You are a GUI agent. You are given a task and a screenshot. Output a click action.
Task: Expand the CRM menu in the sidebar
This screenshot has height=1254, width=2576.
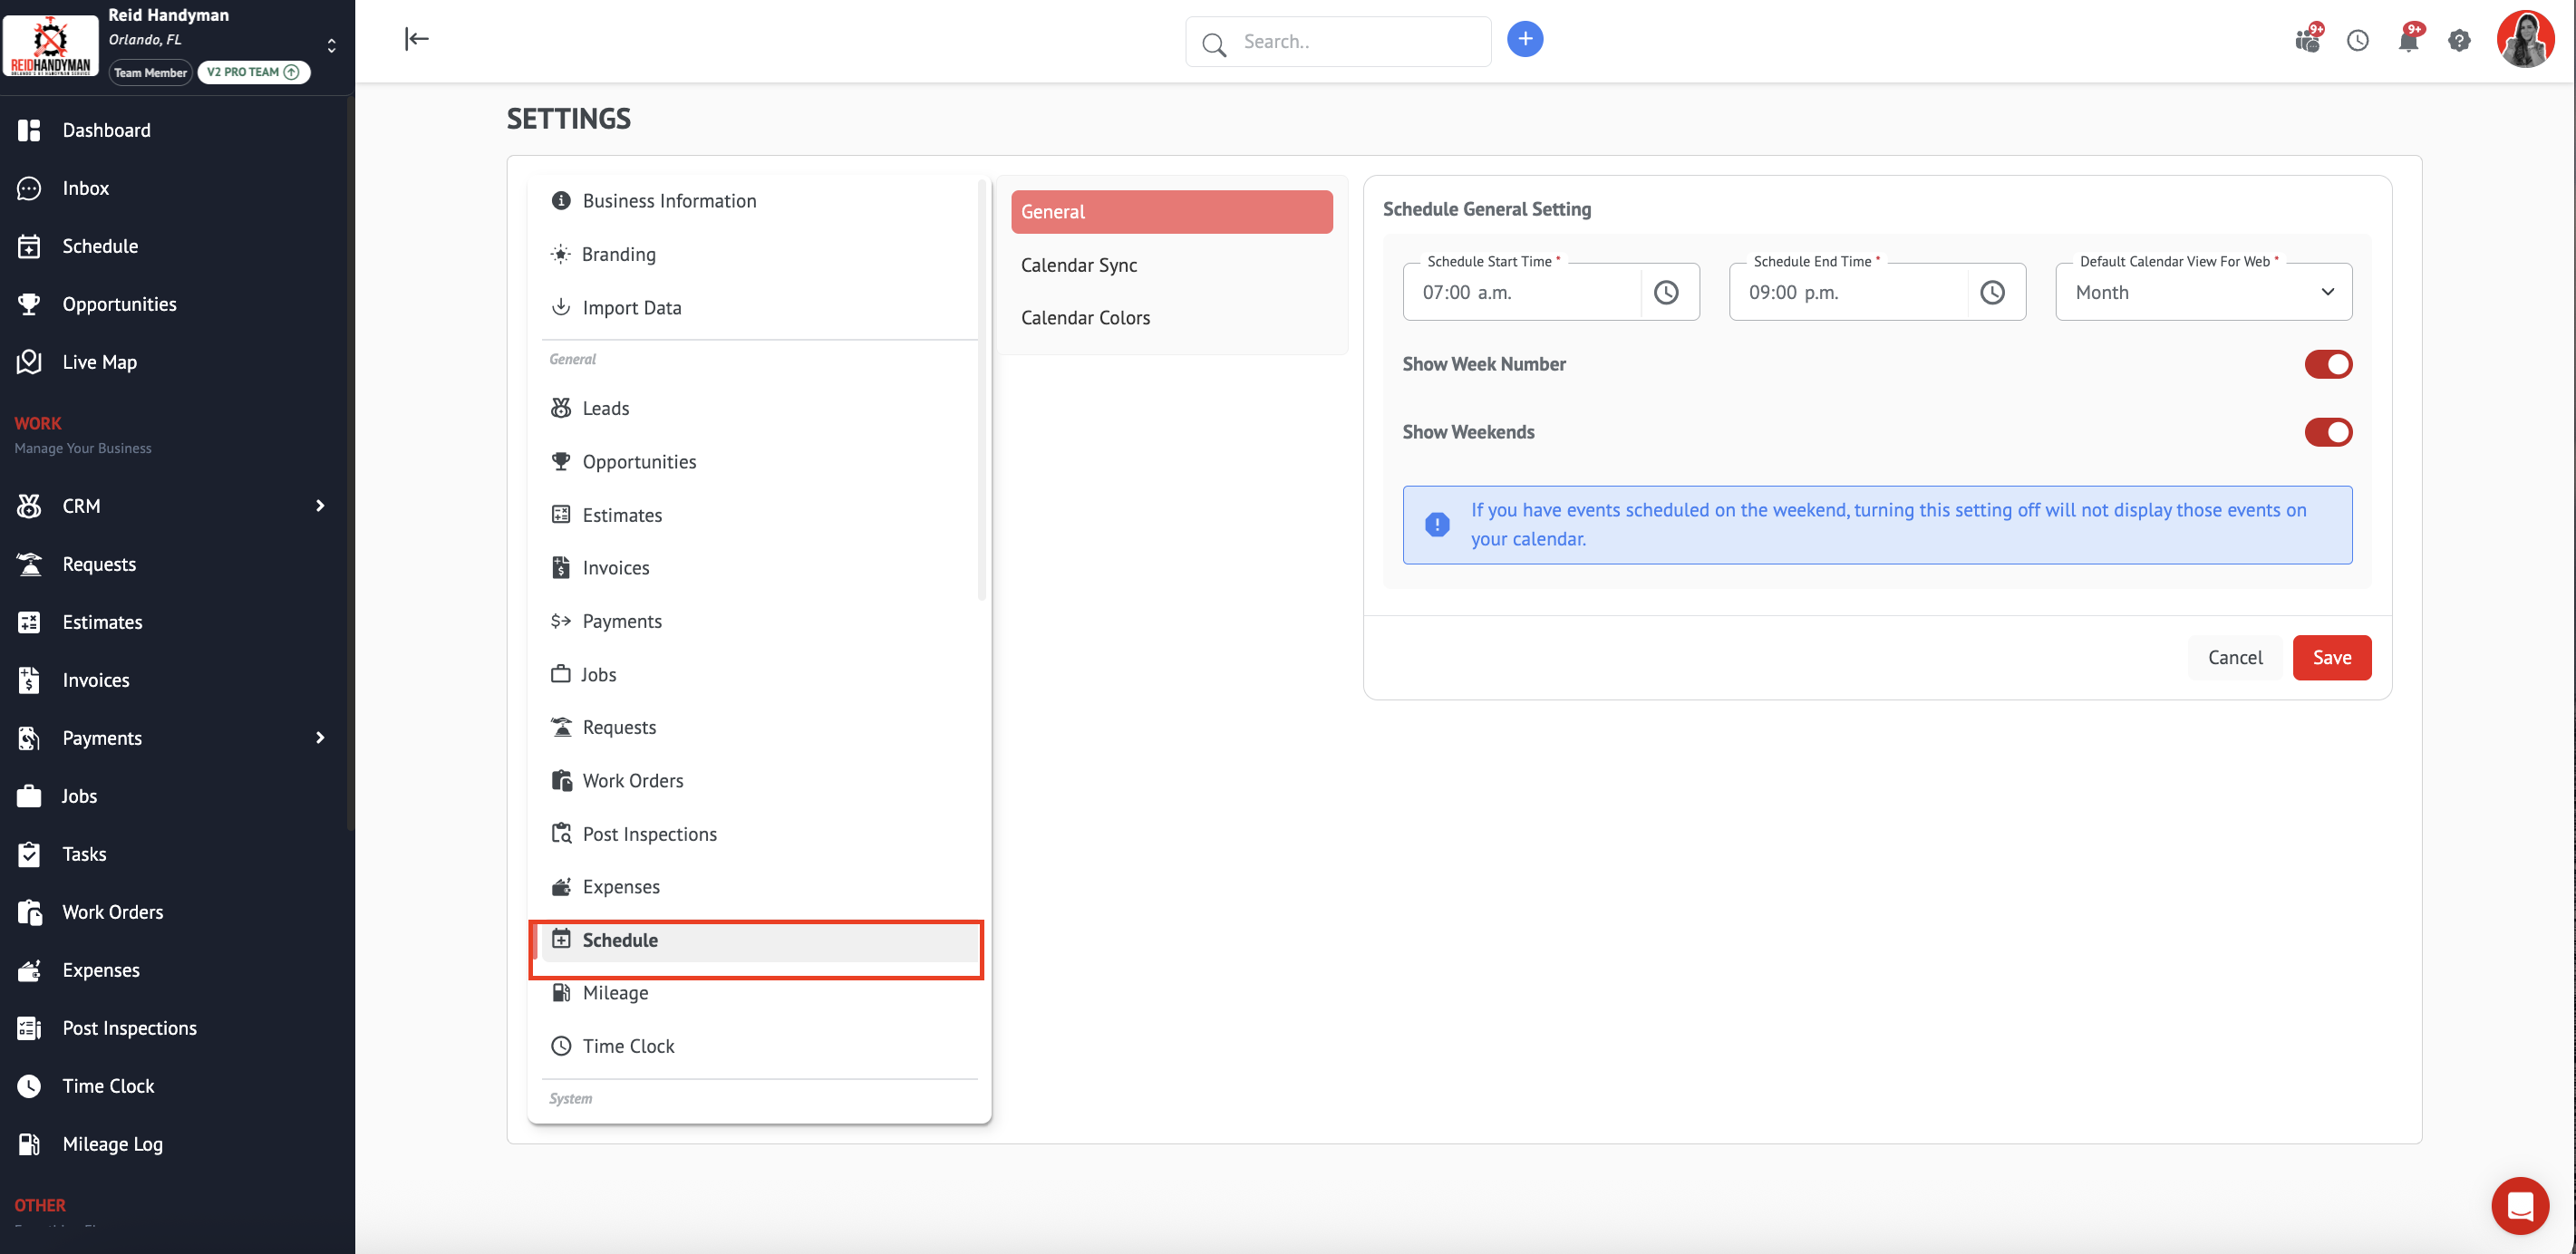[320, 506]
